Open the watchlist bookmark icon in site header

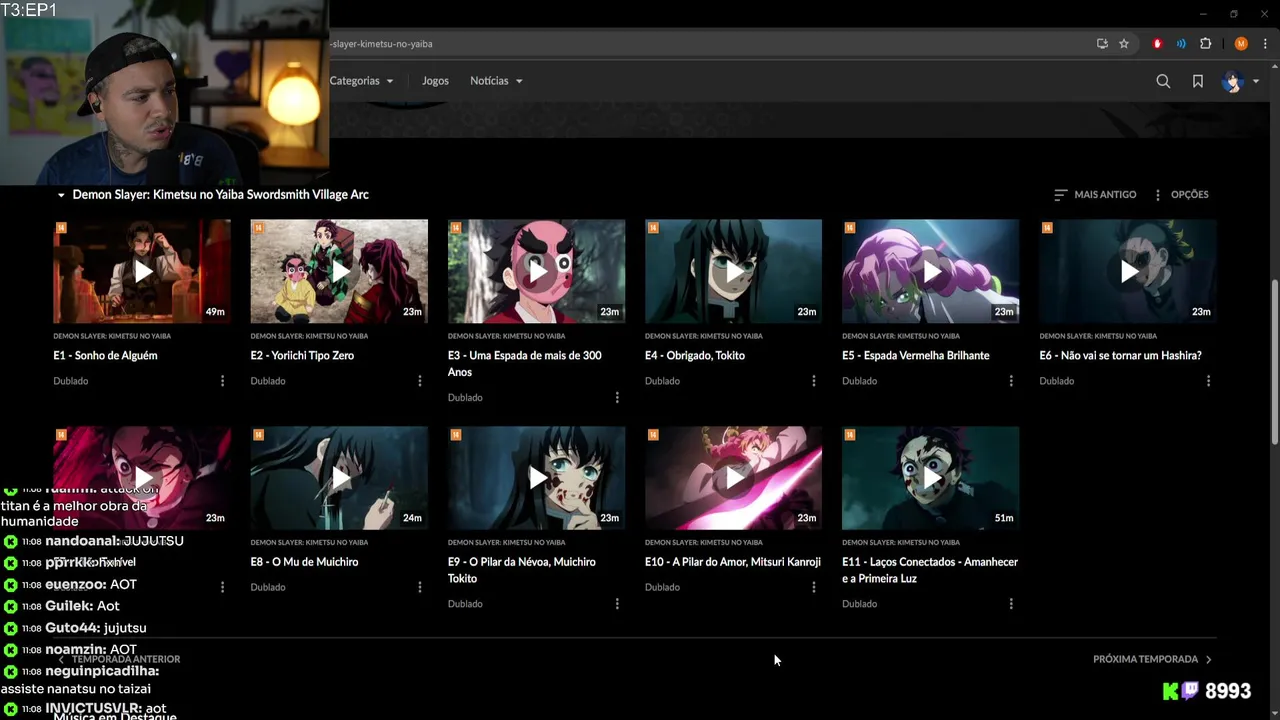click(x=1198, y=81)
